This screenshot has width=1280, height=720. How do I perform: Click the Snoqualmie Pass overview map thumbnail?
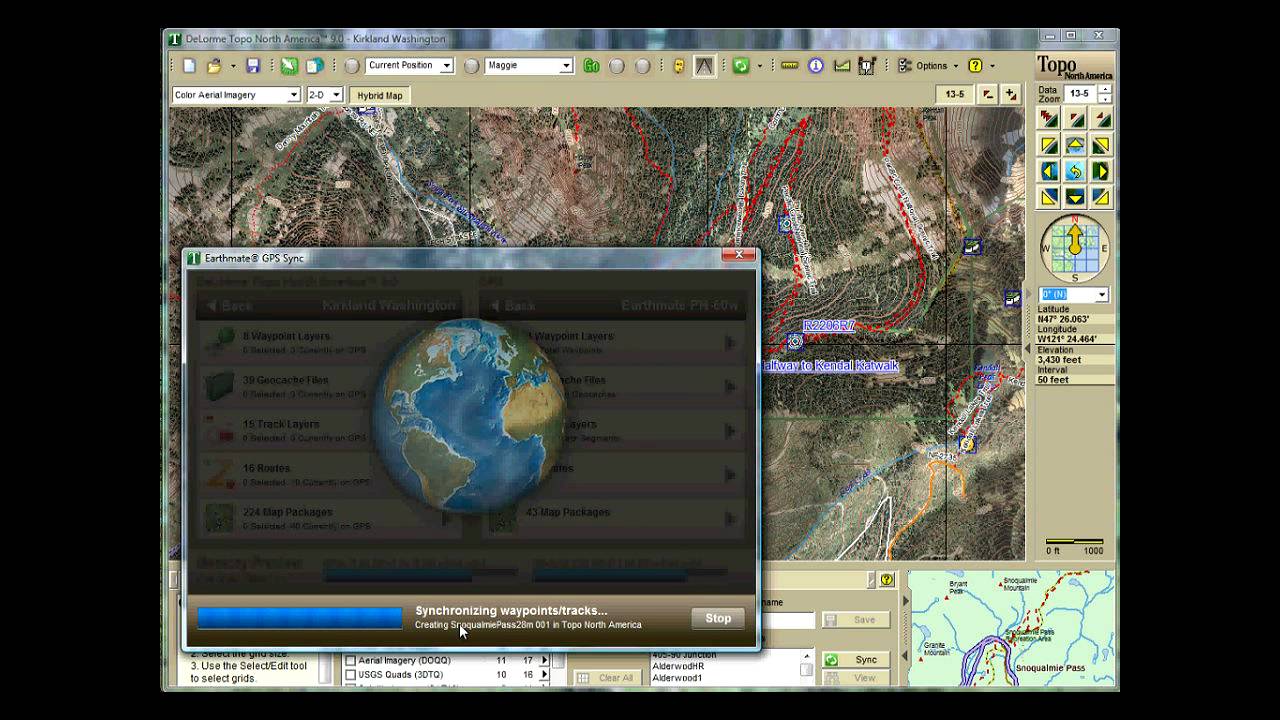tap(1010, 628)
